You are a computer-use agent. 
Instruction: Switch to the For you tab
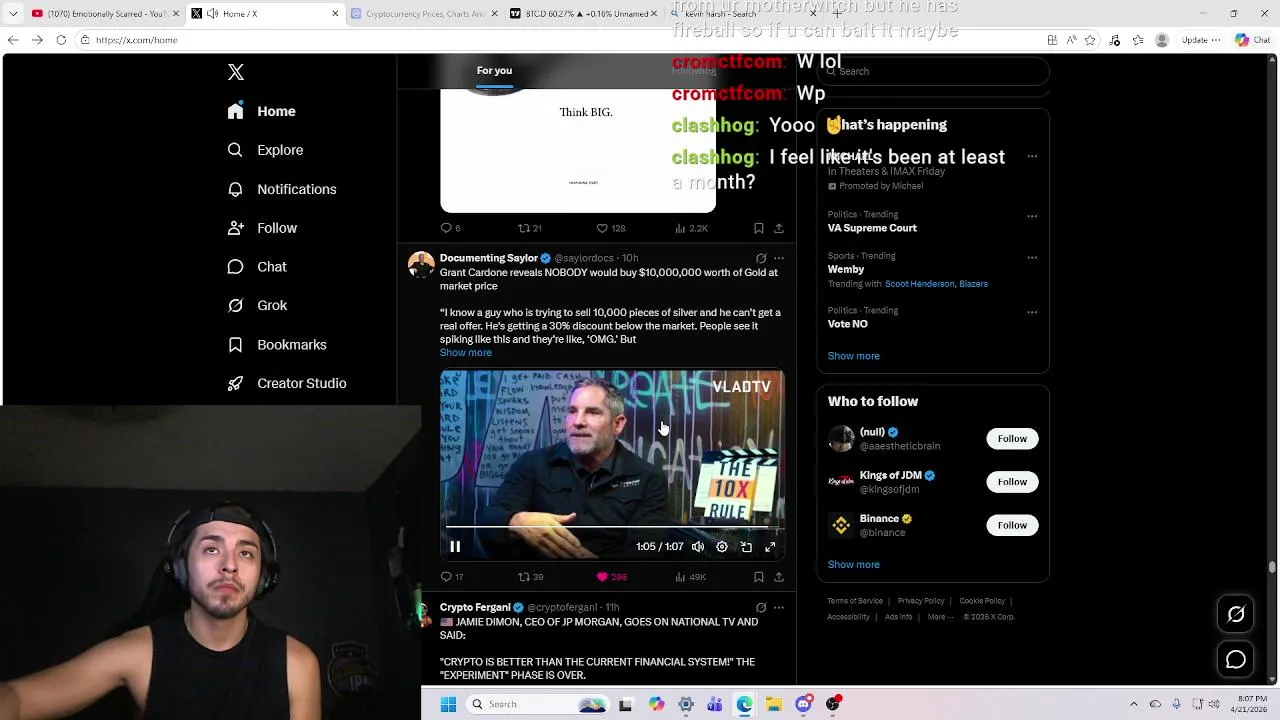[x=494, y=71]
